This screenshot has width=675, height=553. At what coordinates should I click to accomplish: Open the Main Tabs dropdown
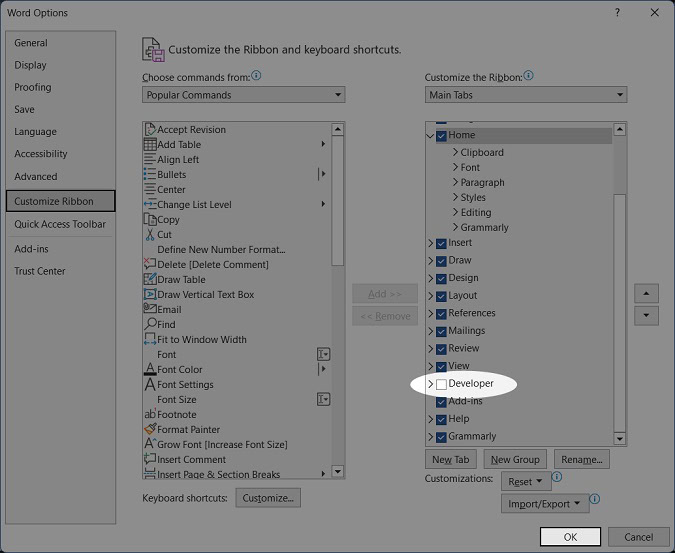coord(526,95)
